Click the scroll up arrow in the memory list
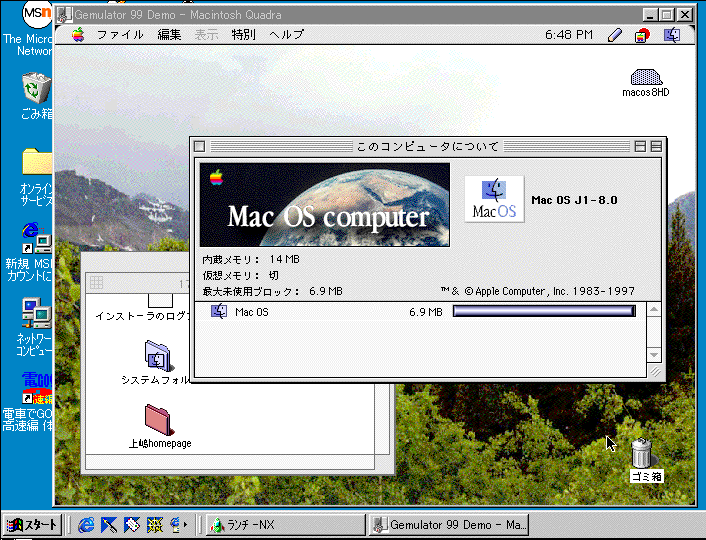The image size is (706, 540). coord(654,310)
